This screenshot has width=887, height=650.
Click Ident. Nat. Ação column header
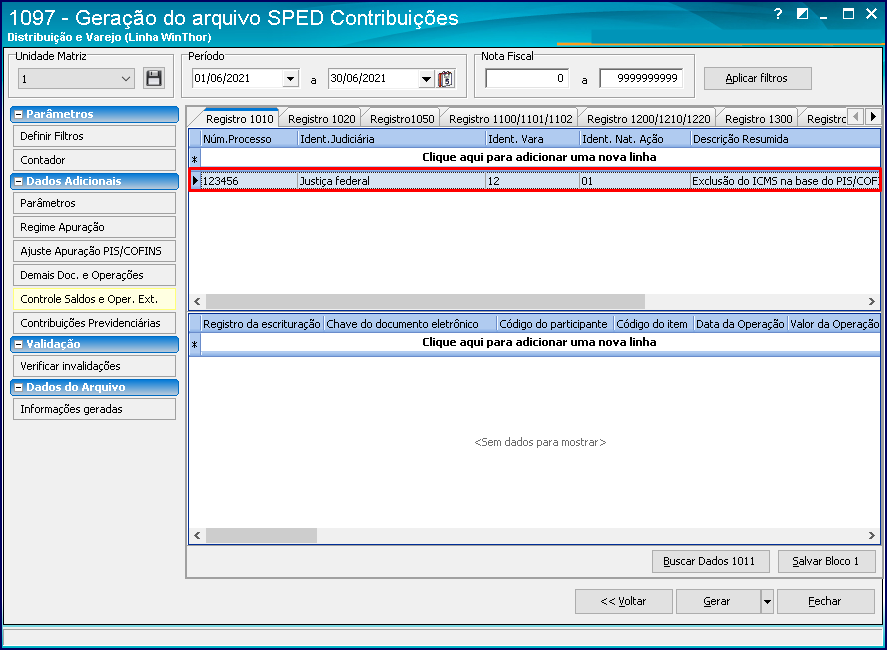[x=635, y=139]
